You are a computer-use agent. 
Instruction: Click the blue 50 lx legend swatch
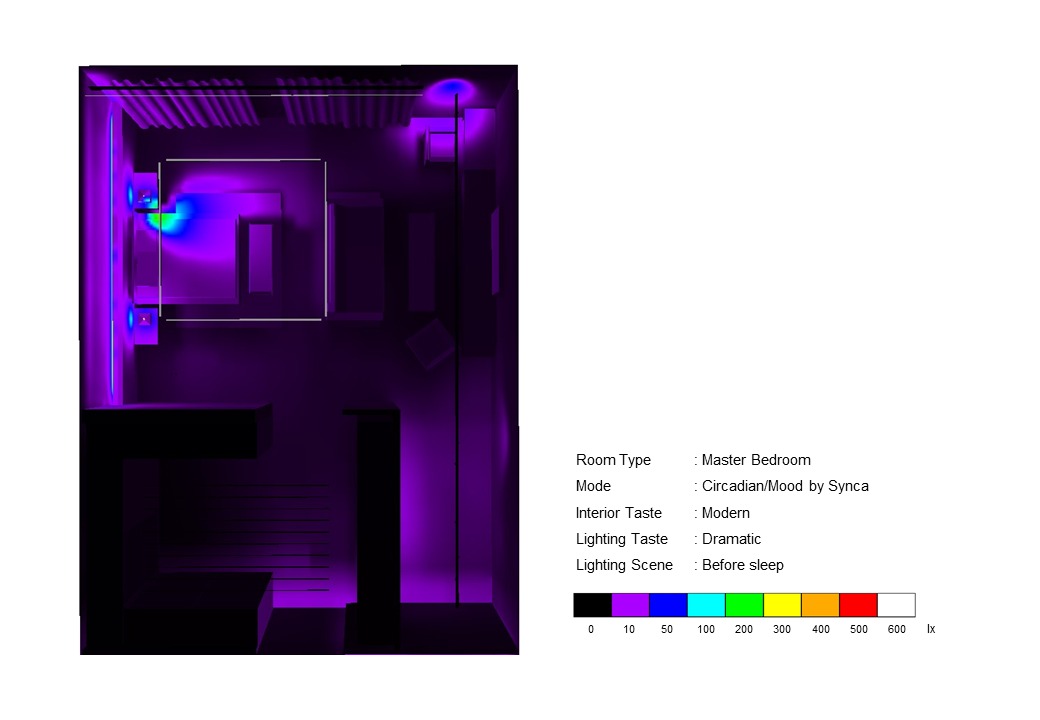coord(668,605)
